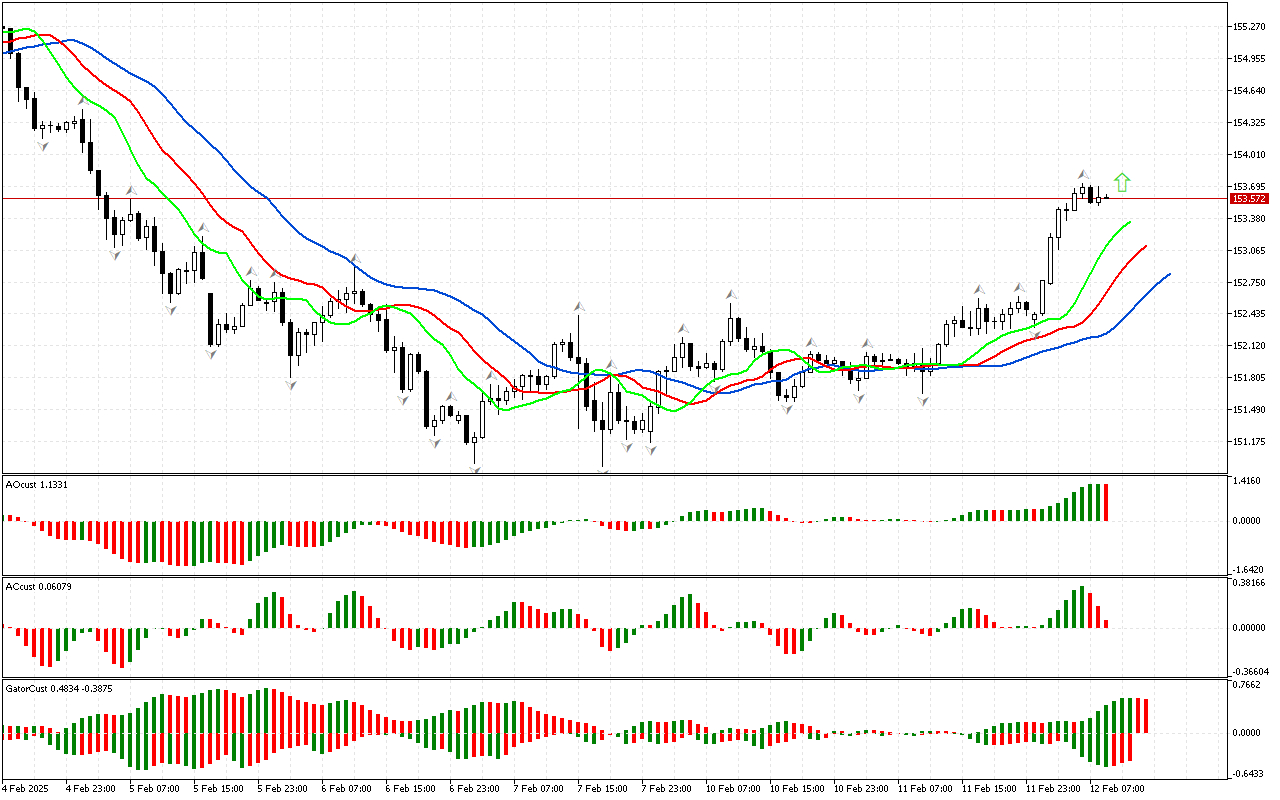Click price scale value 151.175

tap(1249, 442)
